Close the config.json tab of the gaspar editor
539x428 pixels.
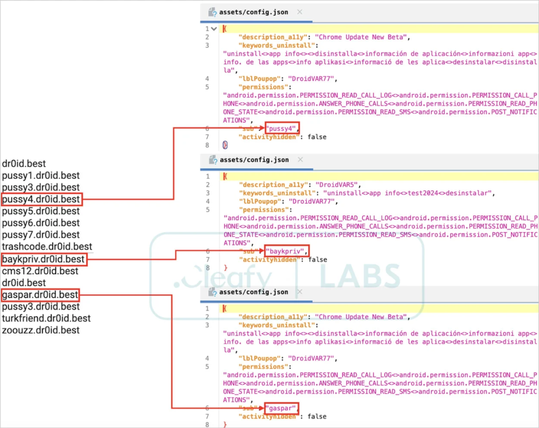coord(300,292)
